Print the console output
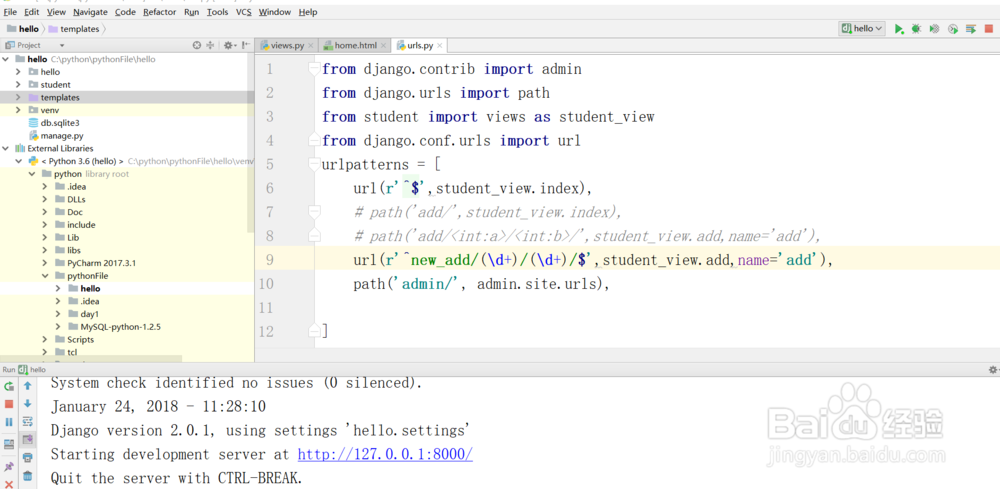Screen dimensions: 1000x489 click(x=27, y=457)
